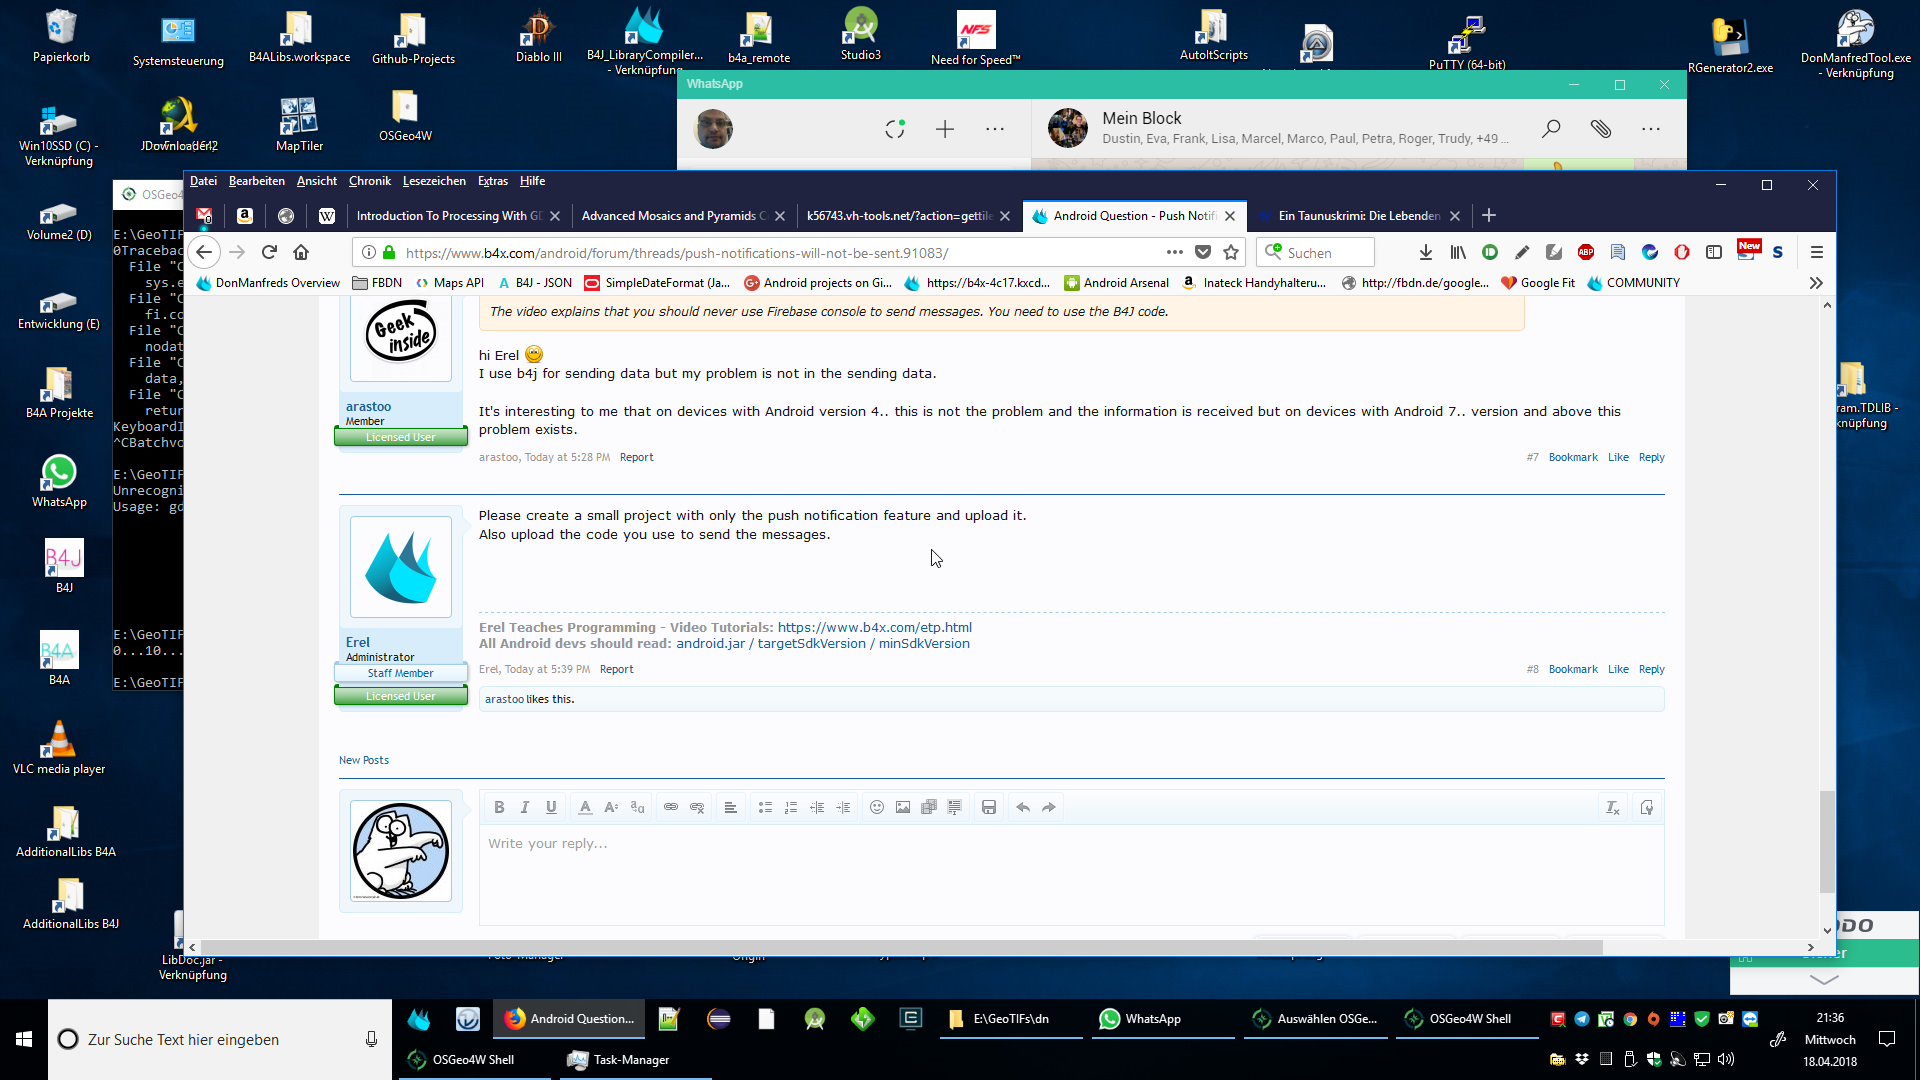Open the Chronik menu
The image size is (1920, 1080).
369,181
